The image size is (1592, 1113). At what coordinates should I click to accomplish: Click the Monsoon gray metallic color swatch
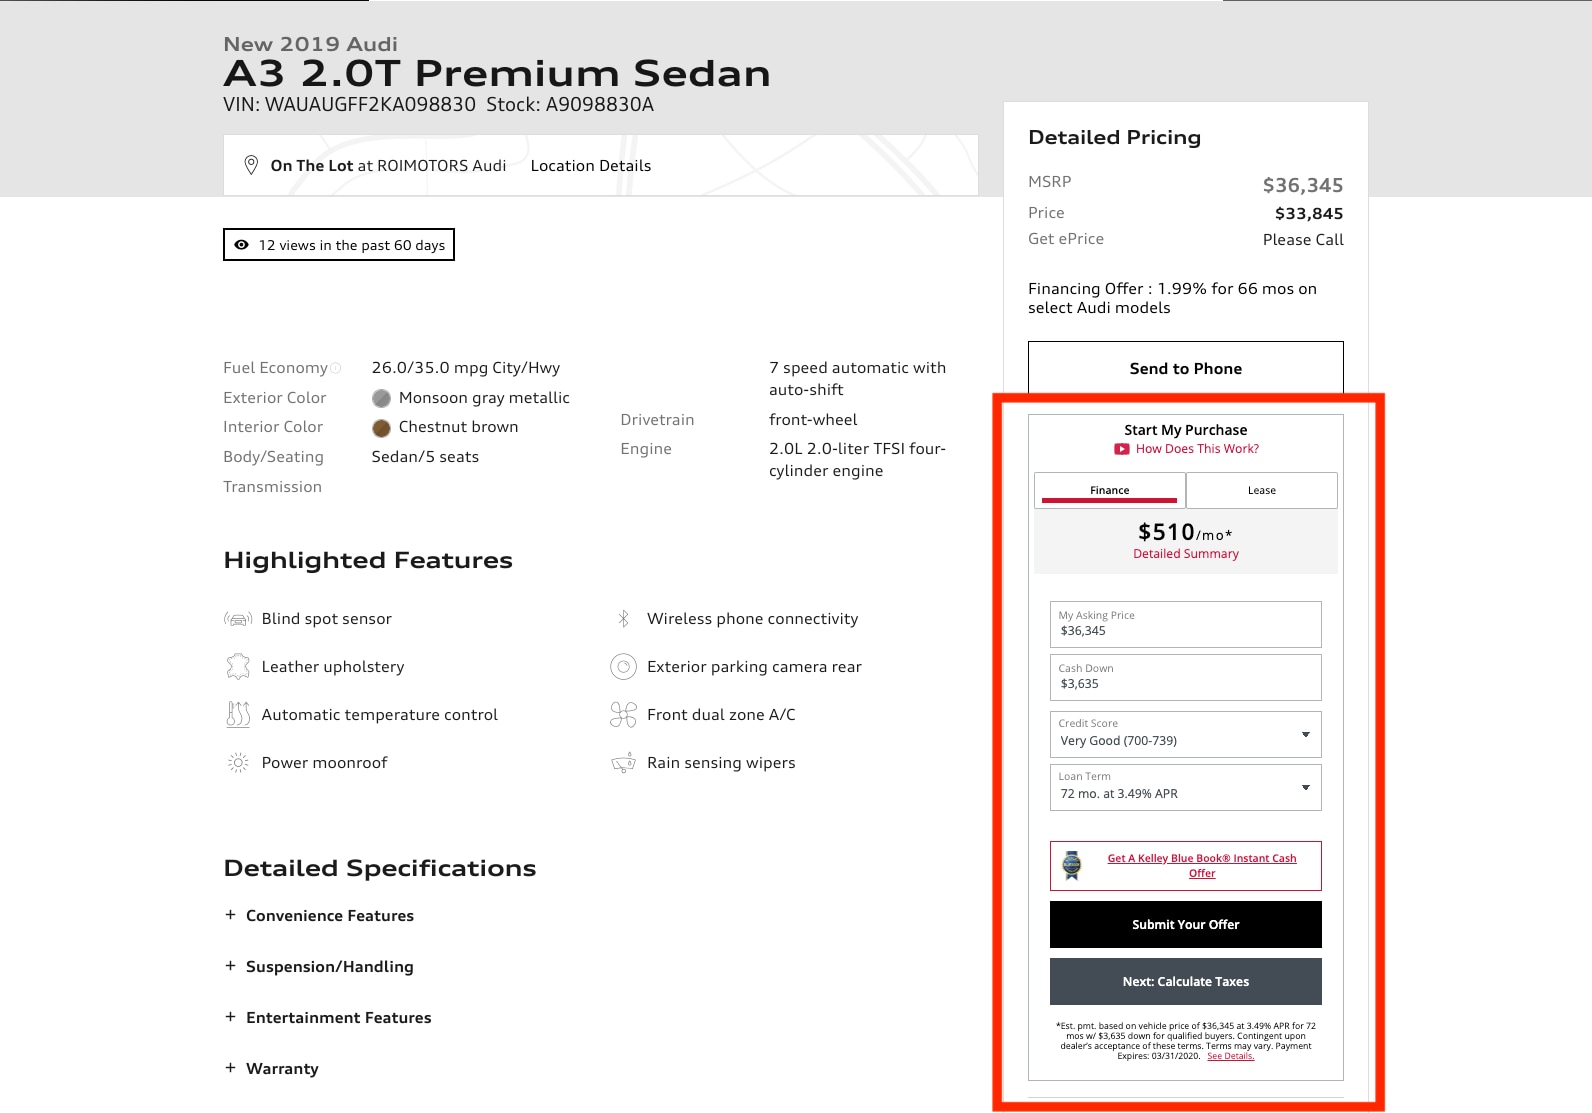[x=381, y=398]
